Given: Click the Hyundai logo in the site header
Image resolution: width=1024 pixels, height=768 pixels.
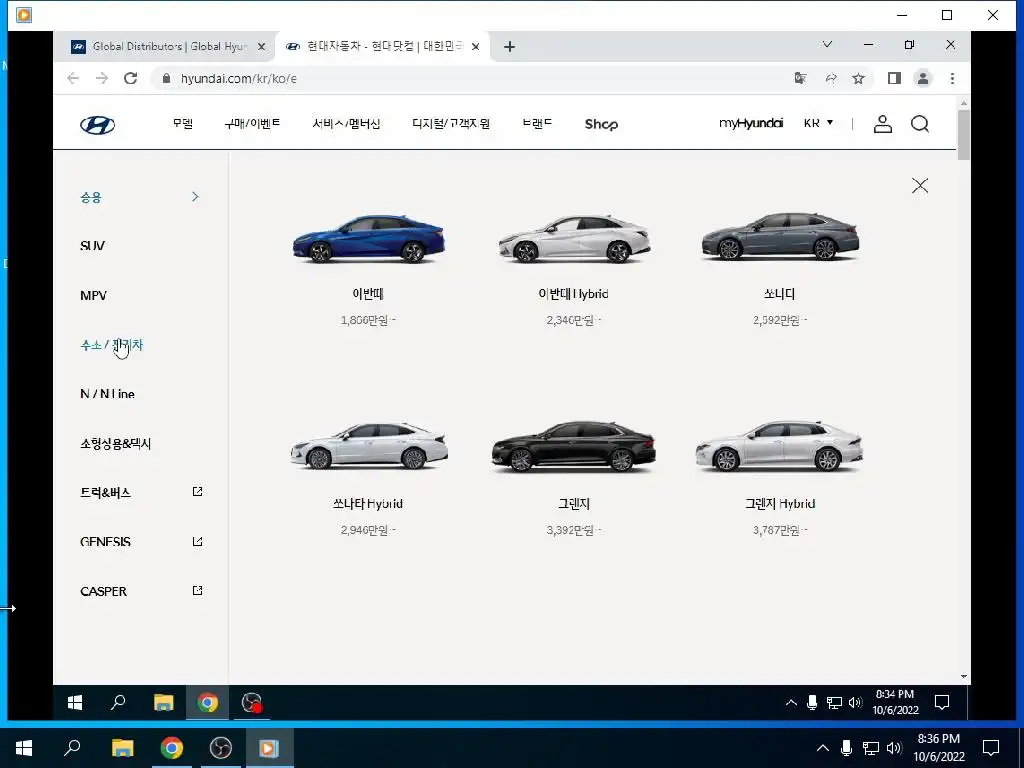Looking at the screenshot, I should click(x=98, y=124).
